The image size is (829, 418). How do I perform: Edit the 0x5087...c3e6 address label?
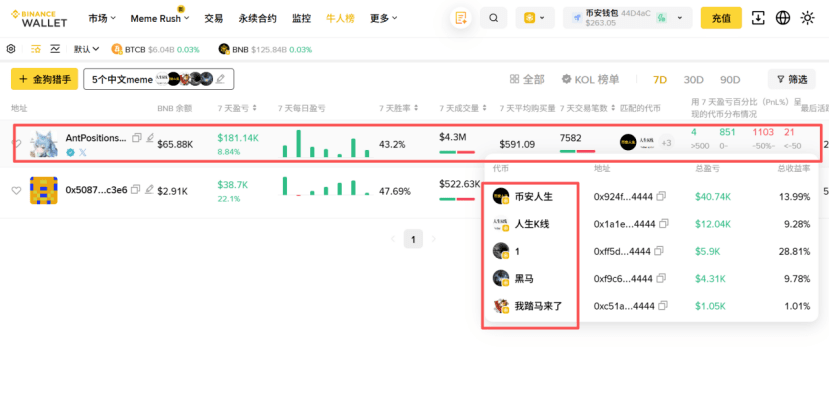(x=150, y=189)
